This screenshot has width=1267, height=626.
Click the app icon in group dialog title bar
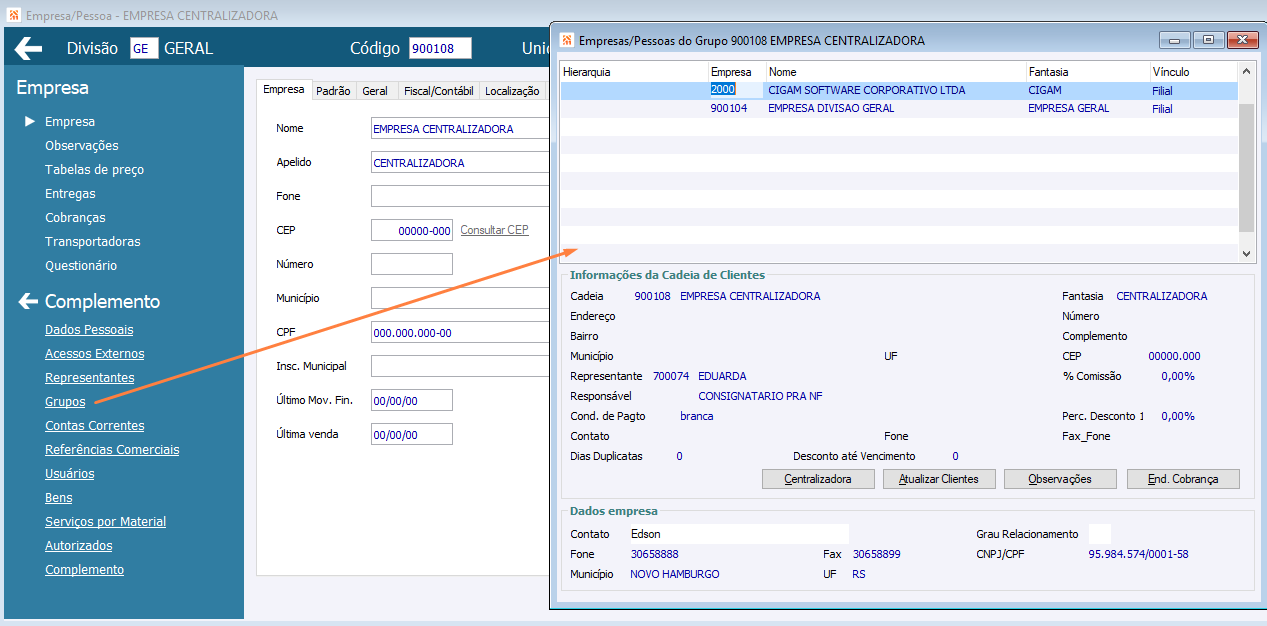coord(567,41)
